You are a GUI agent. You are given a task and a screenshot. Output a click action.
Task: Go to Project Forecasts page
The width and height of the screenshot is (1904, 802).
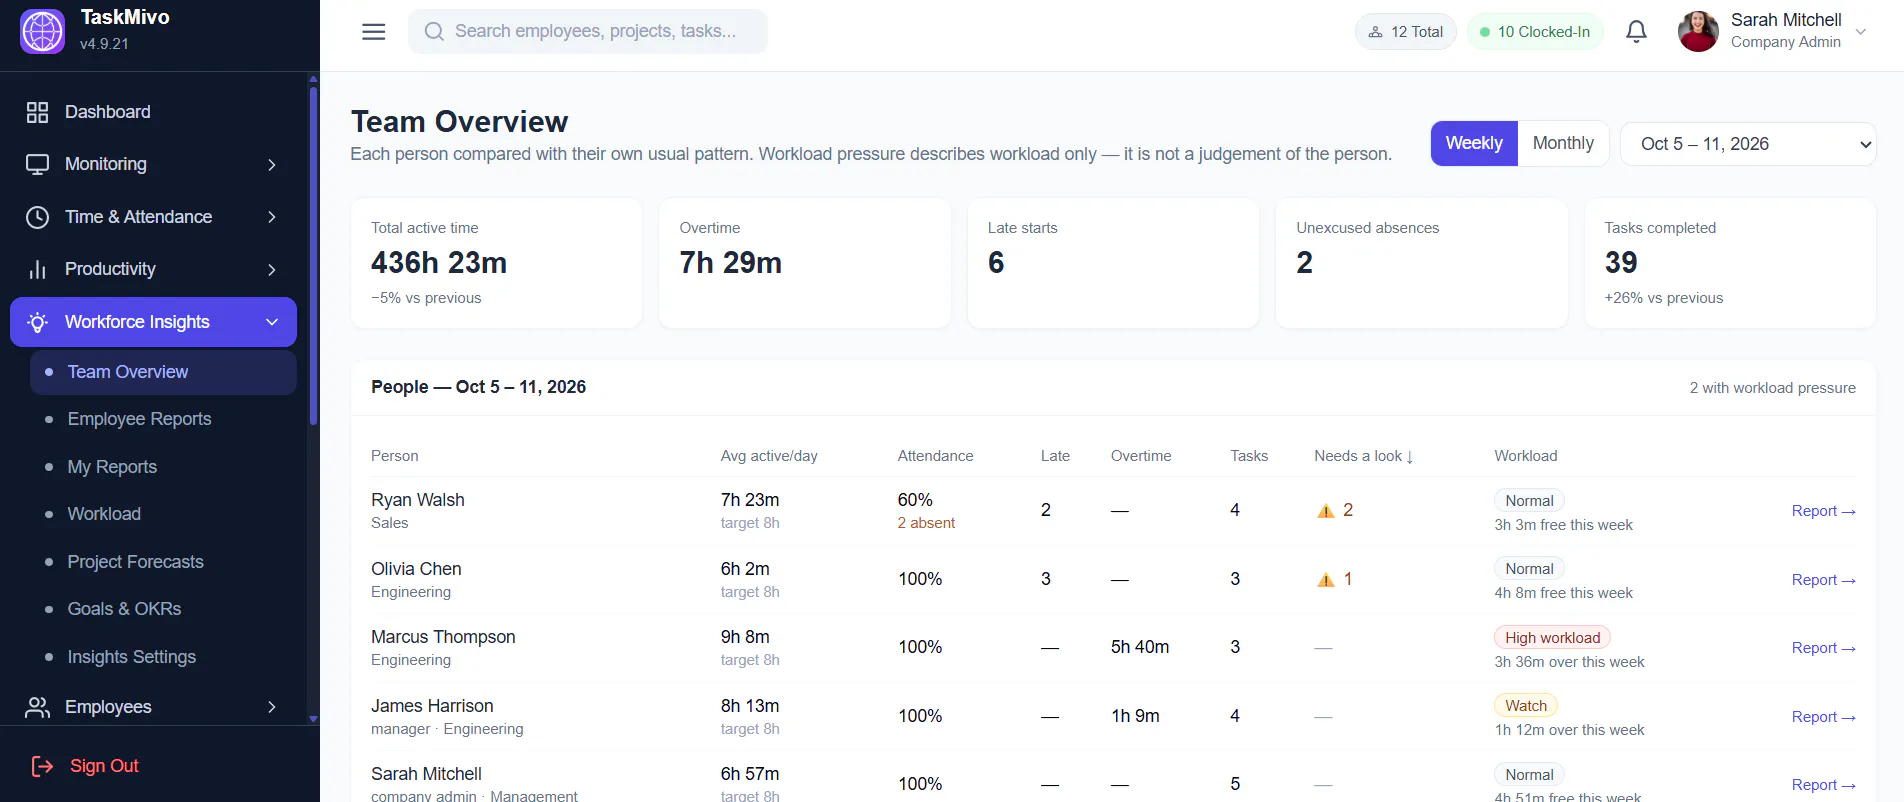pos(135,562)
